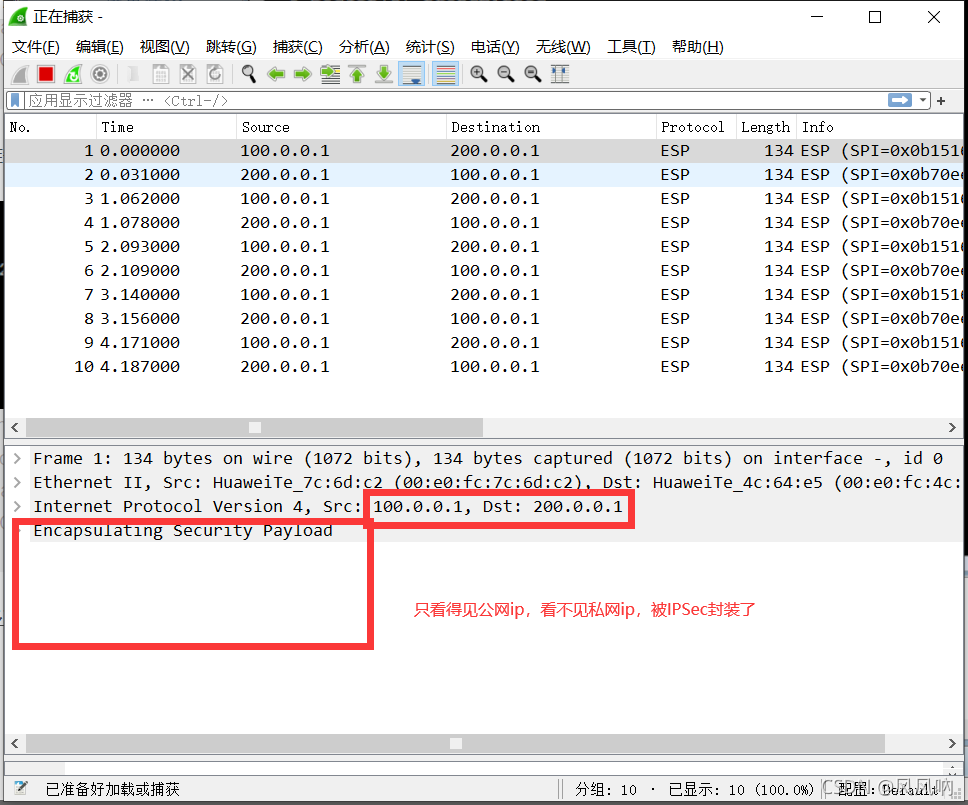Sort by the No. column header
This screenshot has height=805, width=968.
coord(51,127)
